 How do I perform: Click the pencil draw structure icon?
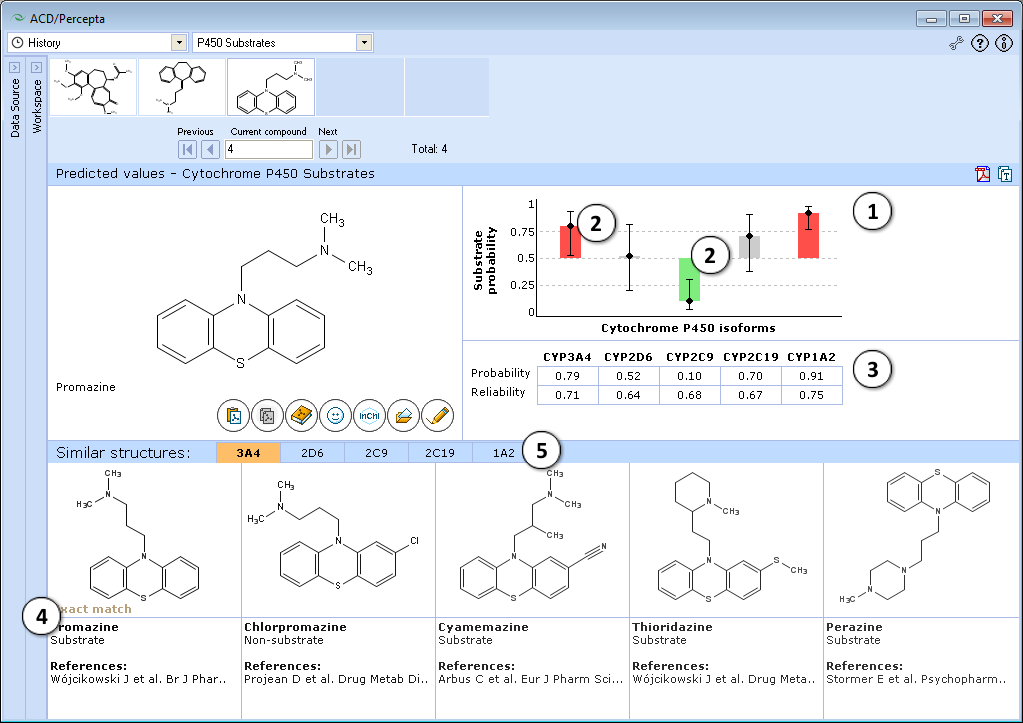437,416
